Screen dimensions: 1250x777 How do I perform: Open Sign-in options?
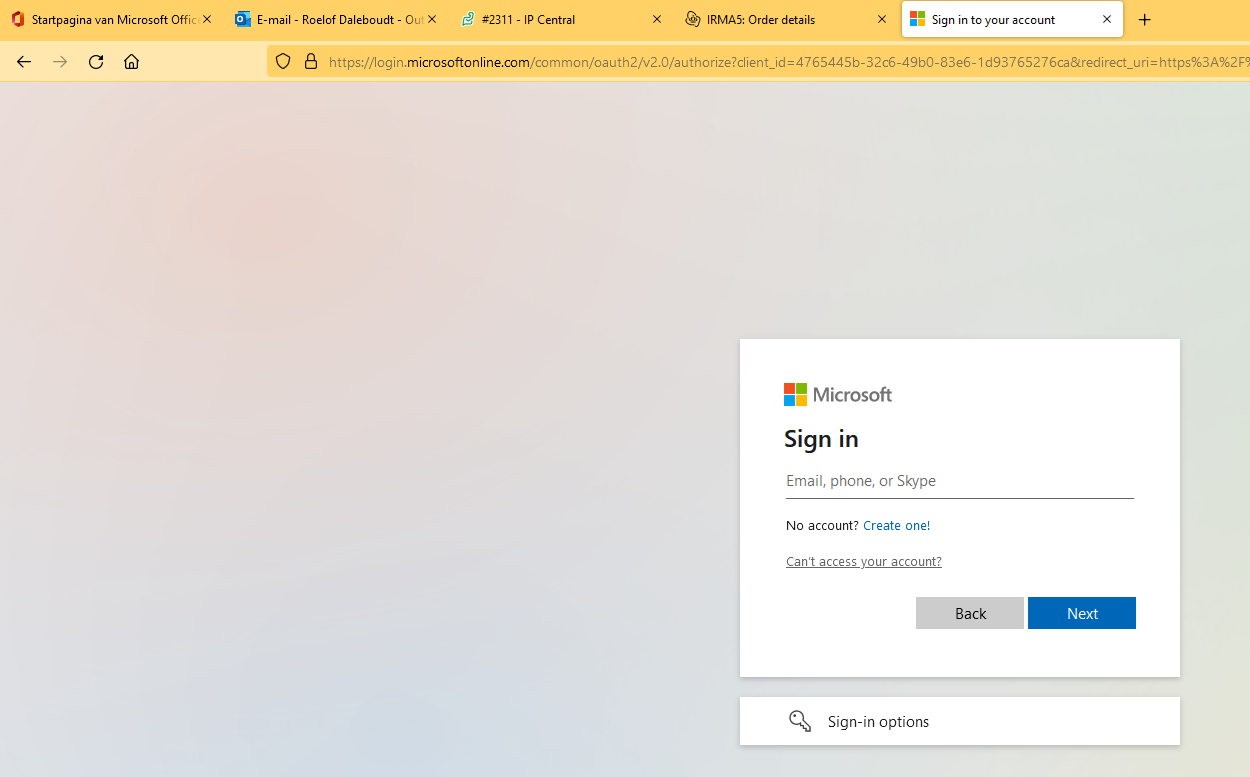tap(960, 721)
